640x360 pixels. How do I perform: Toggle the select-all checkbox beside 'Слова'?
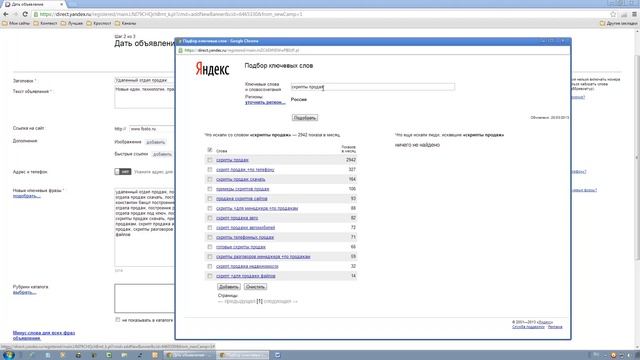pyautogui.click(x=210, y=150)
